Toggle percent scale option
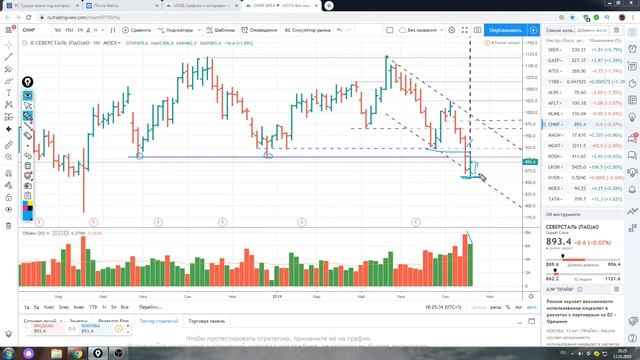This screenshot has height=360, width=640. tap(508, 307)
